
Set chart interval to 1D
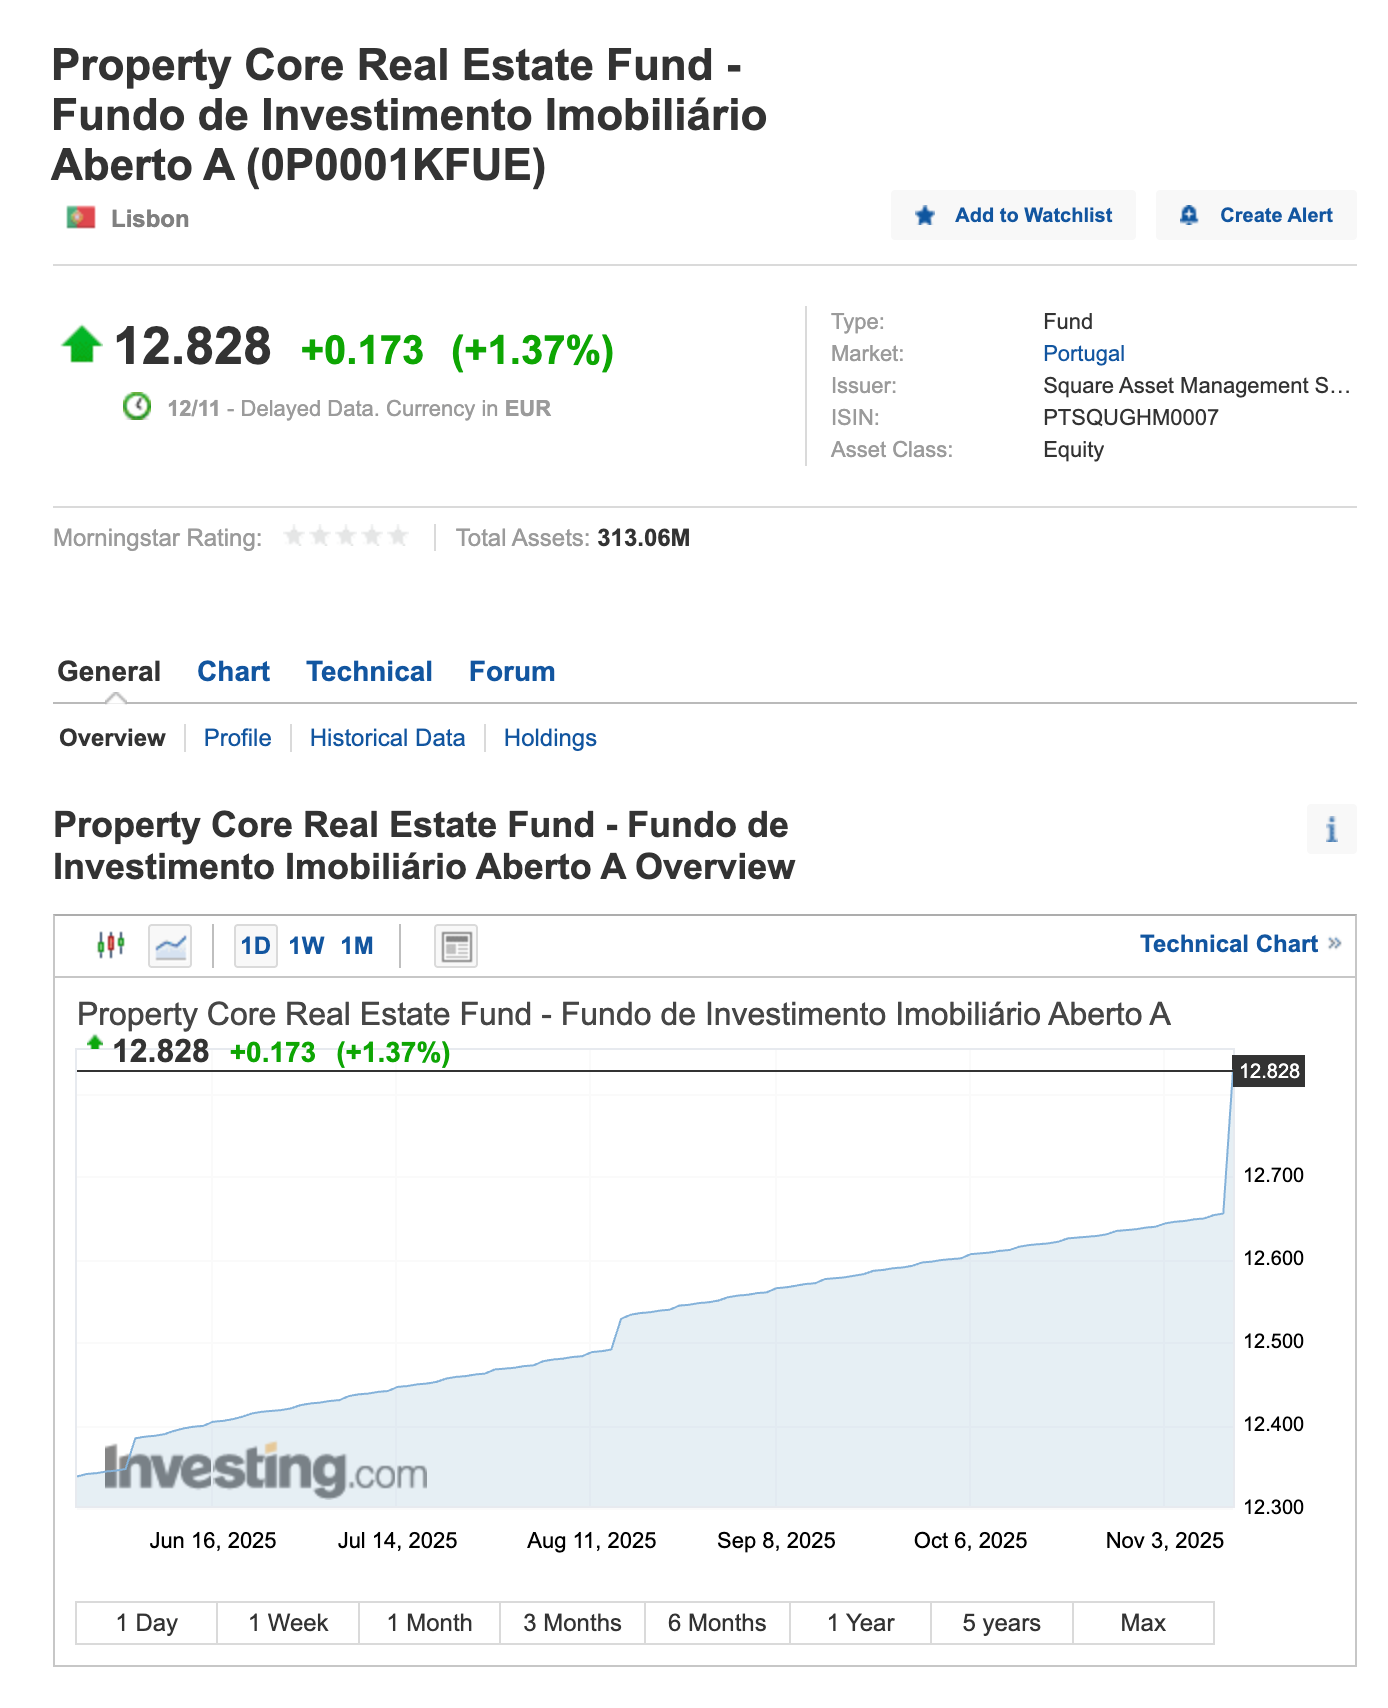255,946
